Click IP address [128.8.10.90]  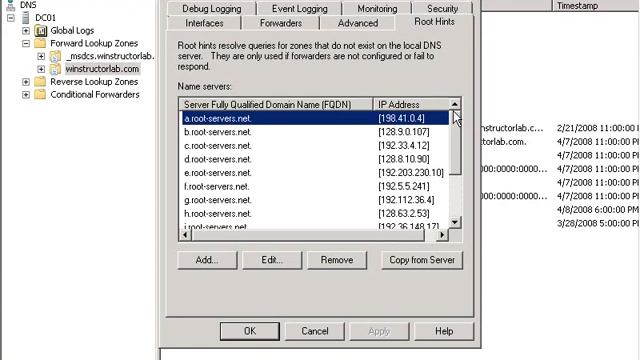click(404, 159)
